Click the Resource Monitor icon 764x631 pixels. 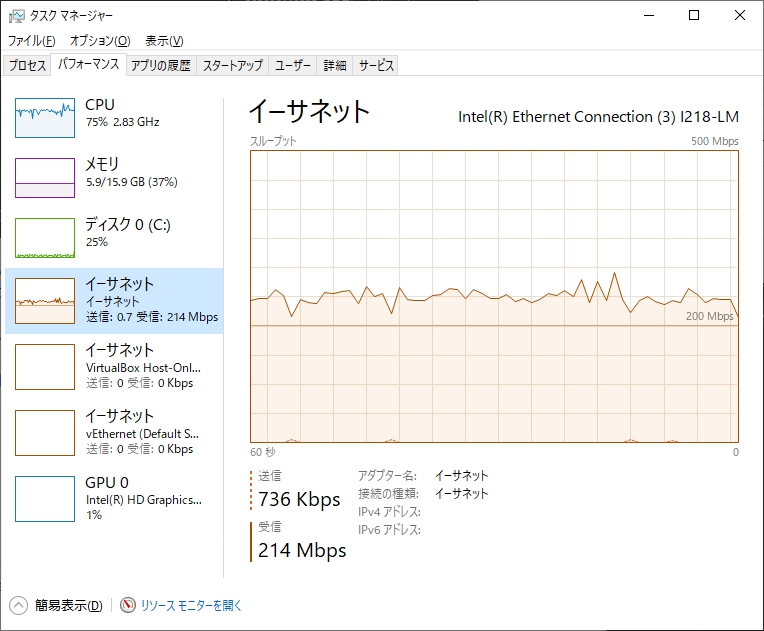(x=128, y=605)
